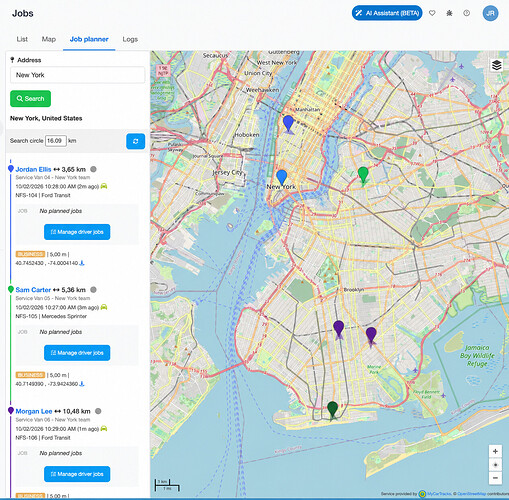Manage driver jobs for Sam Carter
The height and width of the screenshot is (500, 509).
[77, 353]
